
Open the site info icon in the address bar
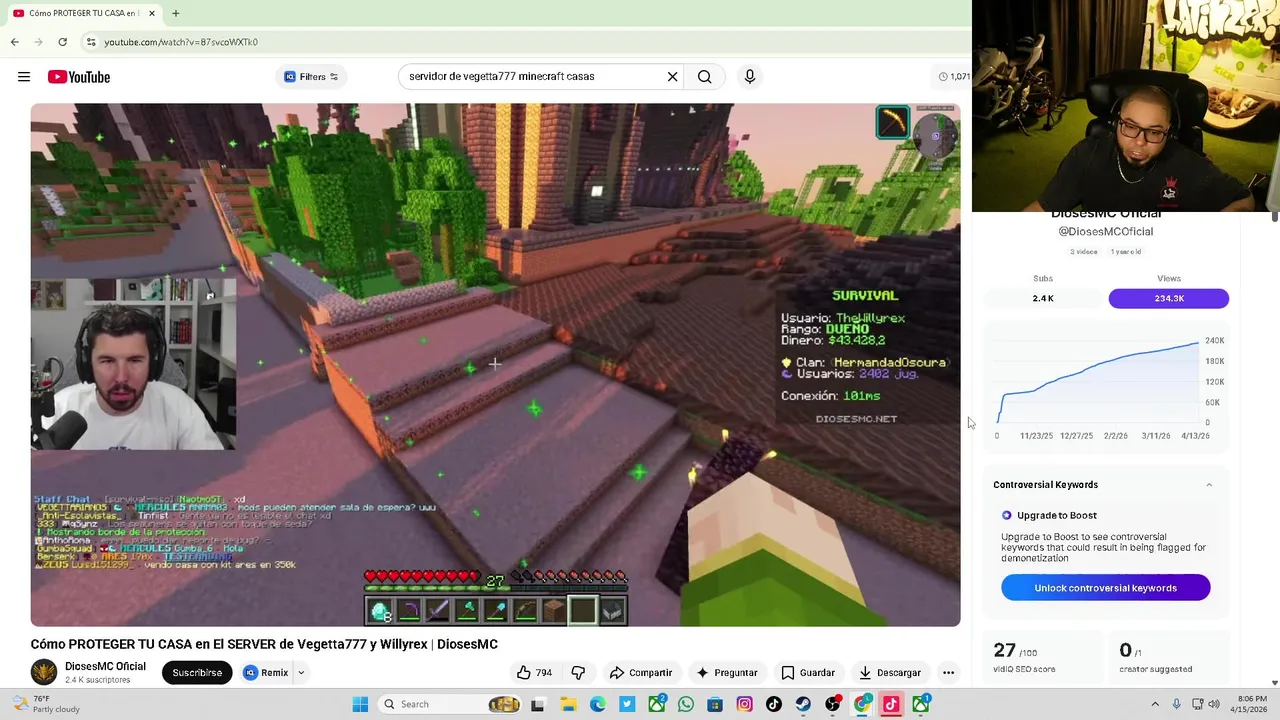91,42
